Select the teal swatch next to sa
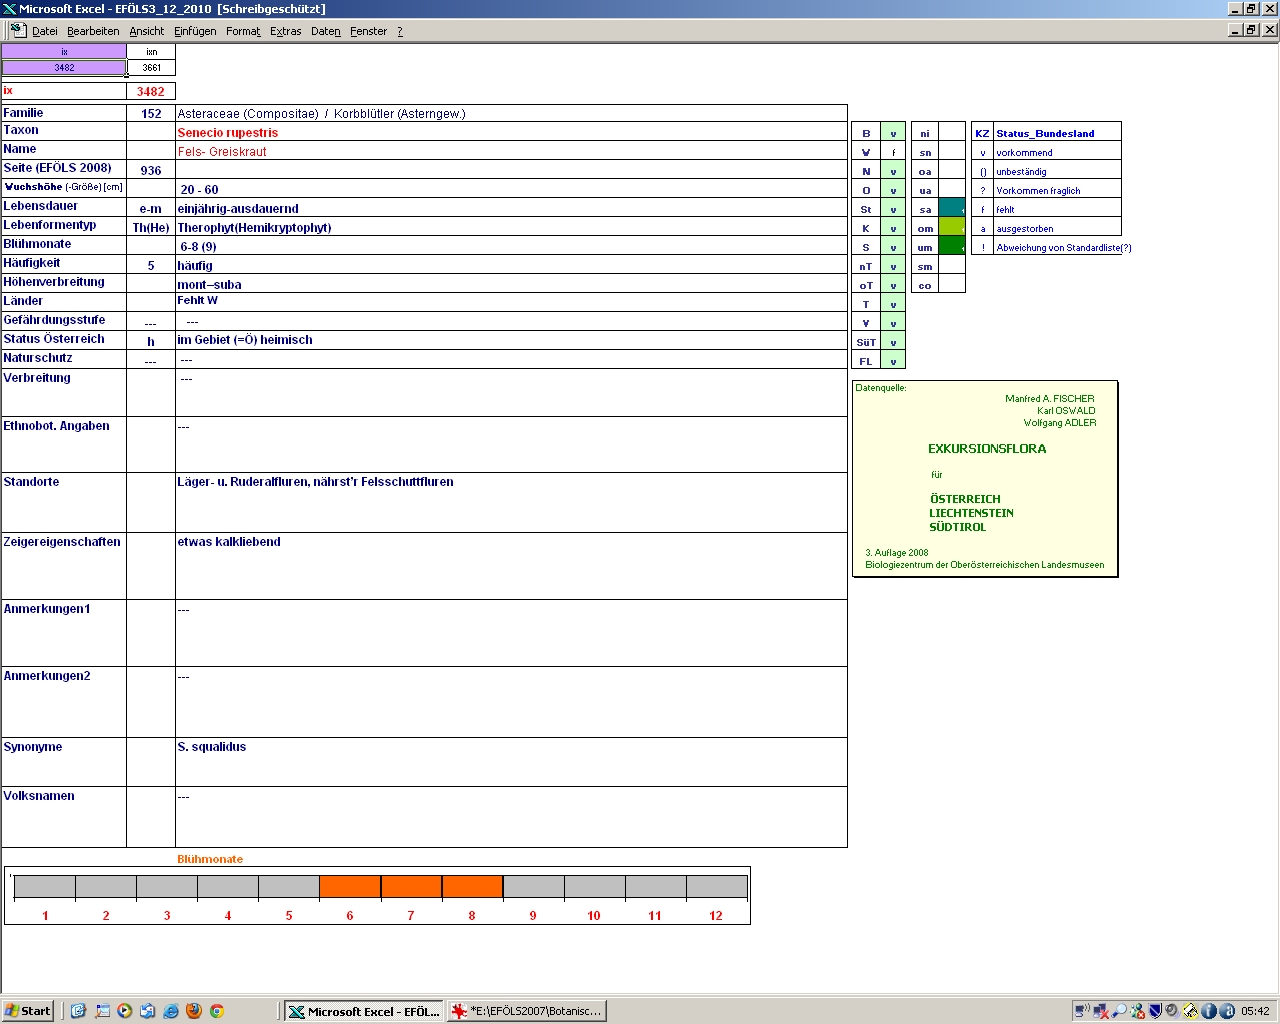The width and height of the screenshot is (1280, 1024). [x=952, y=209]
